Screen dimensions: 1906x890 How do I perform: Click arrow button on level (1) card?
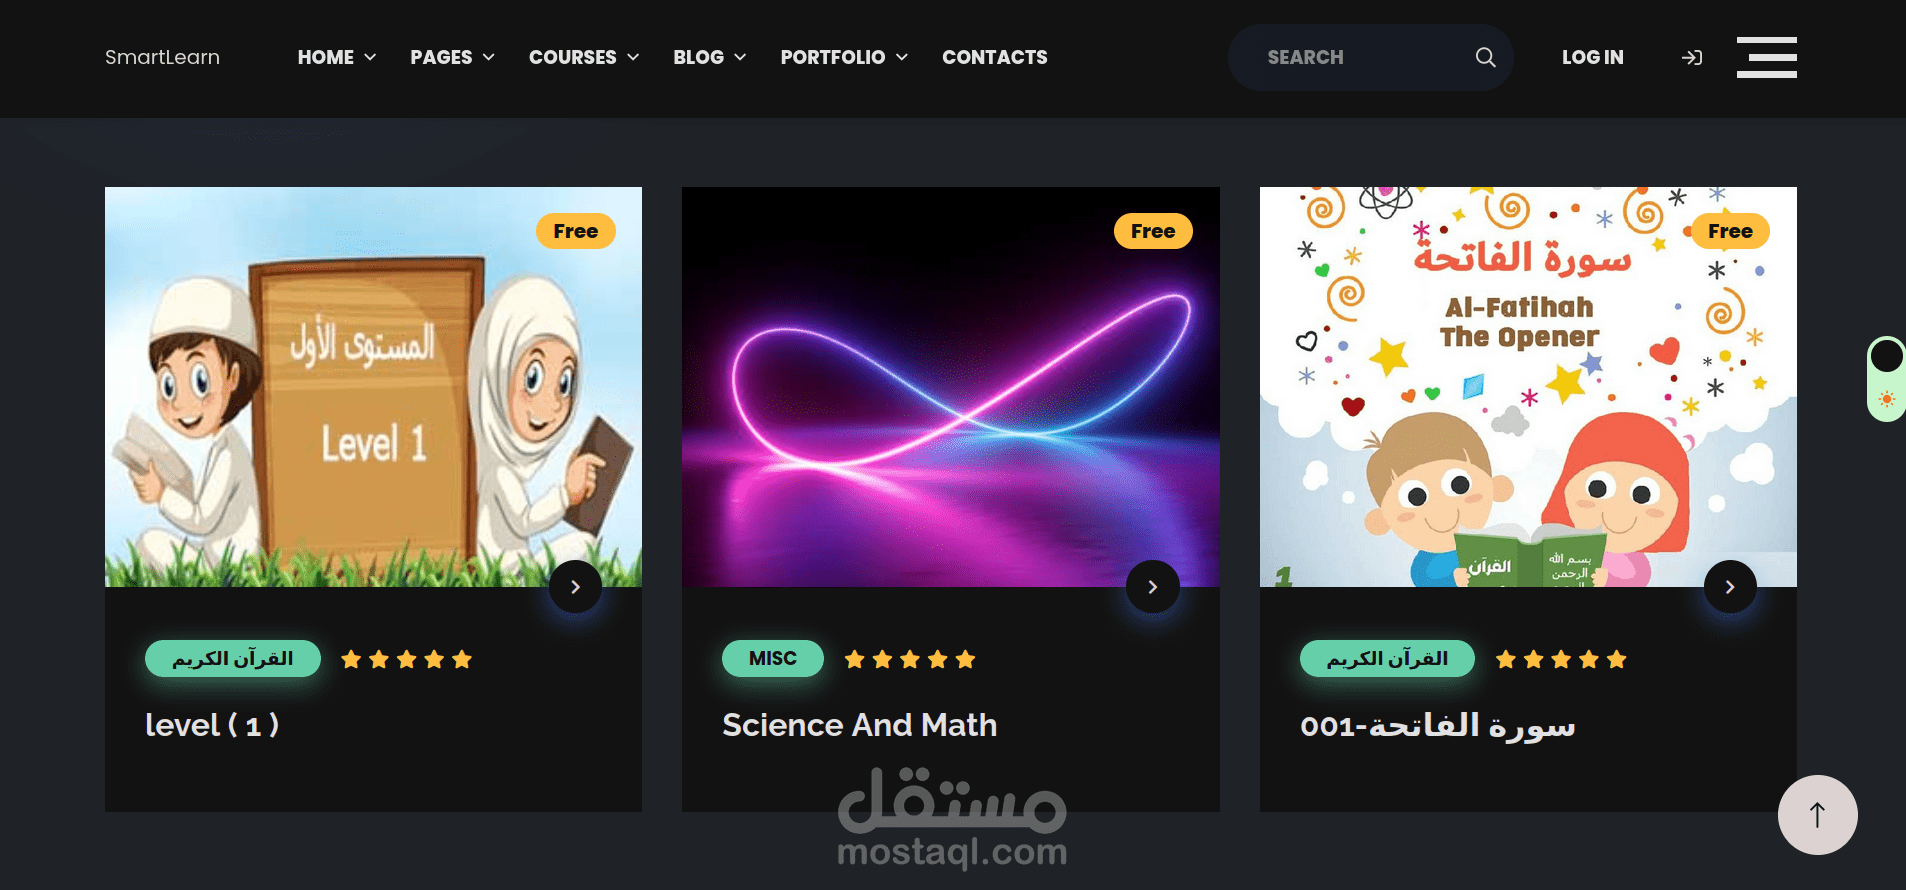pyautogui.click(x=575, y=587)
